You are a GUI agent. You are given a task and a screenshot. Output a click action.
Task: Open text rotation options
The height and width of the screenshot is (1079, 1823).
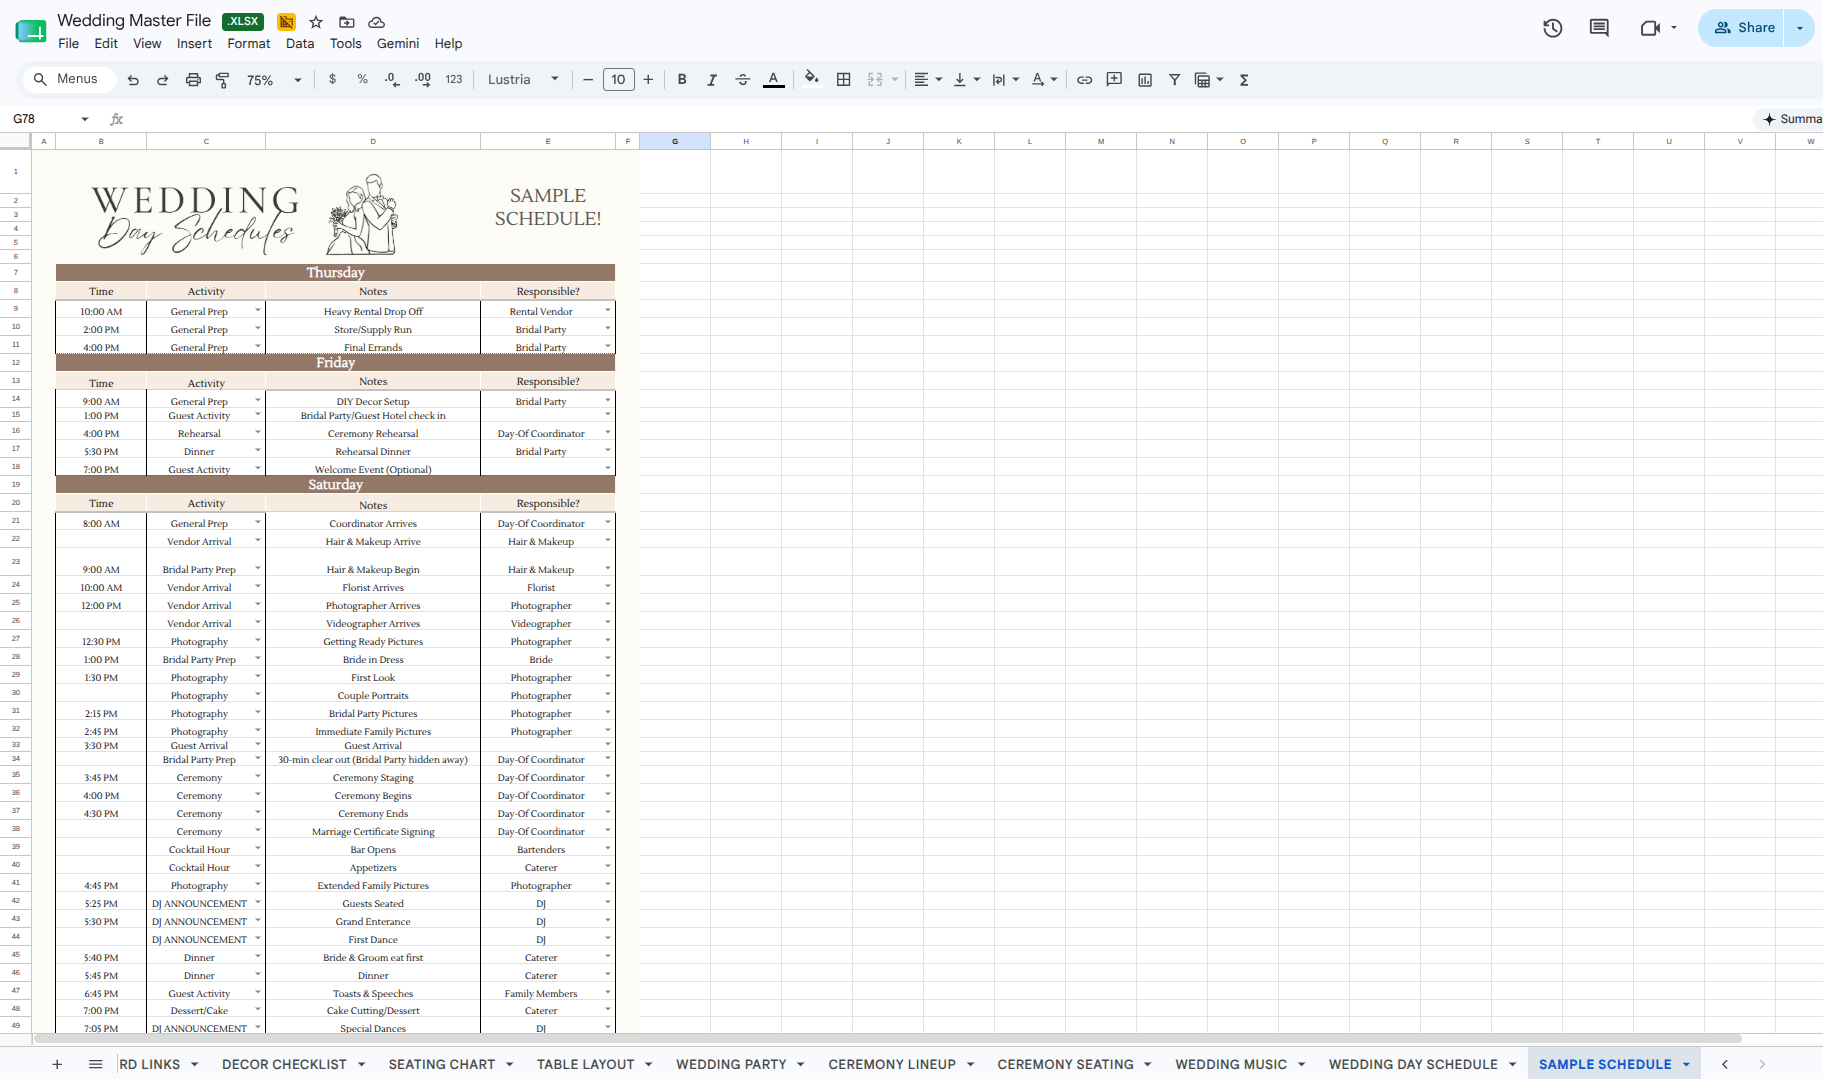[x=1044, y=80]
